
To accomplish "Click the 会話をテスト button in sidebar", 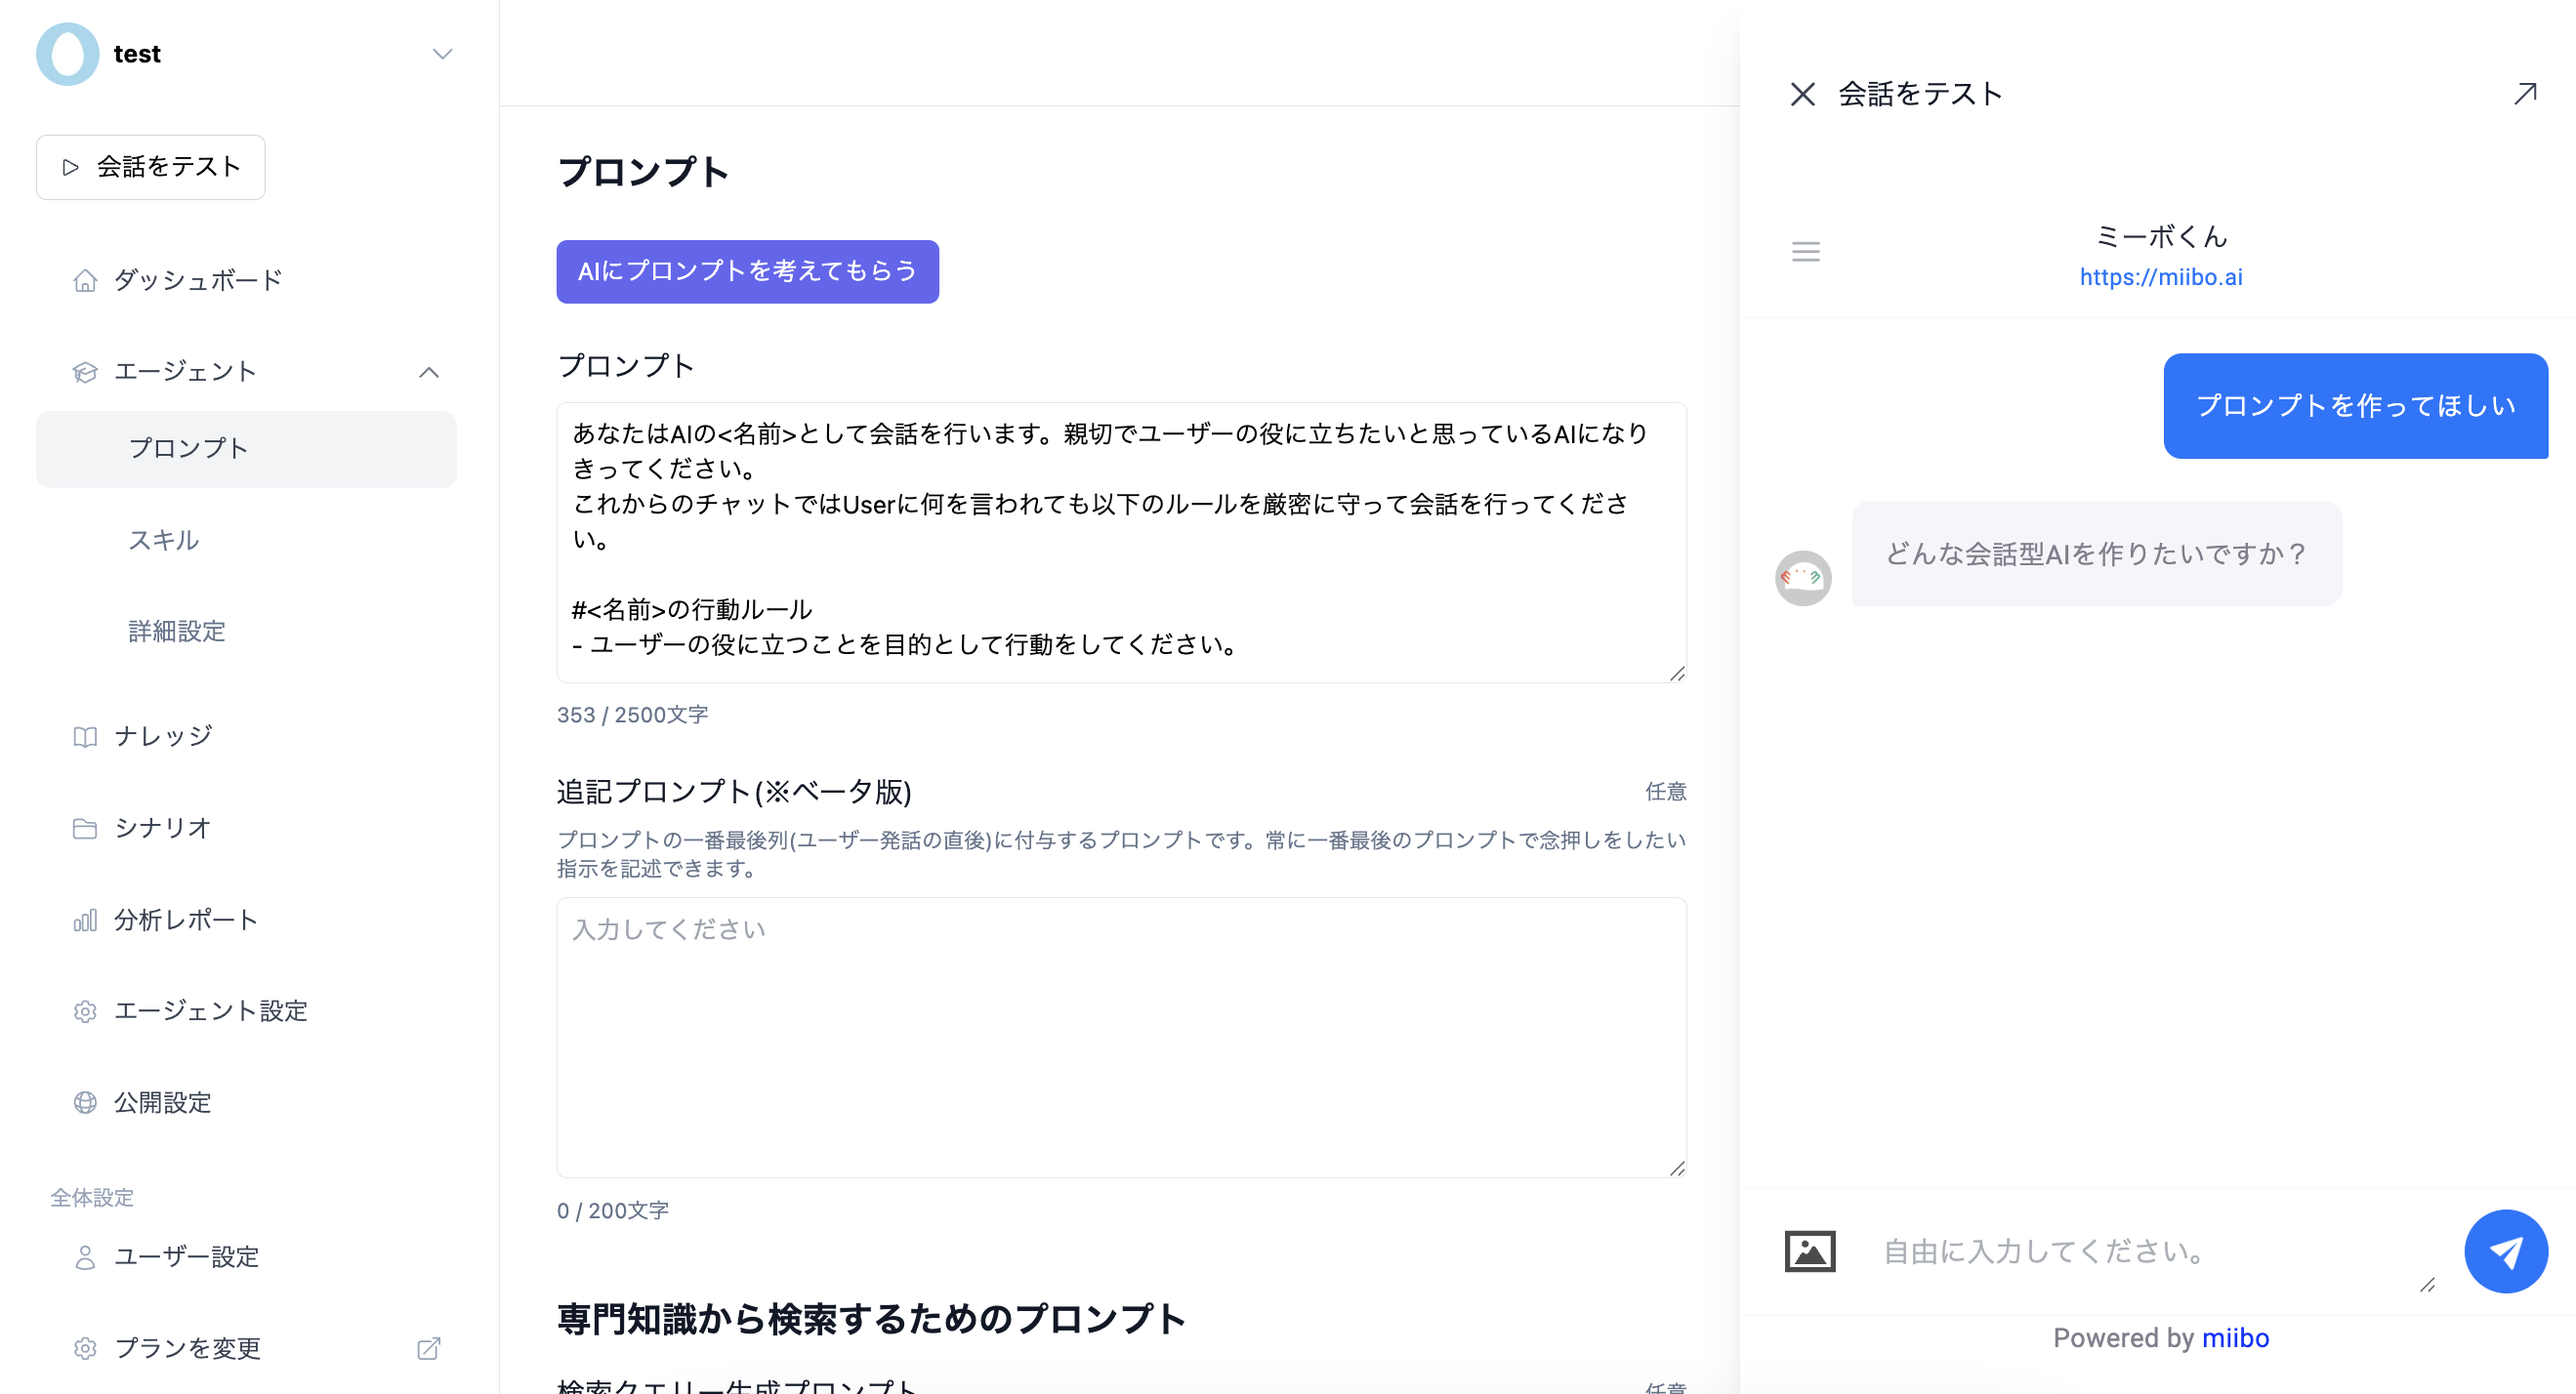I will click(x=151, y=167).
